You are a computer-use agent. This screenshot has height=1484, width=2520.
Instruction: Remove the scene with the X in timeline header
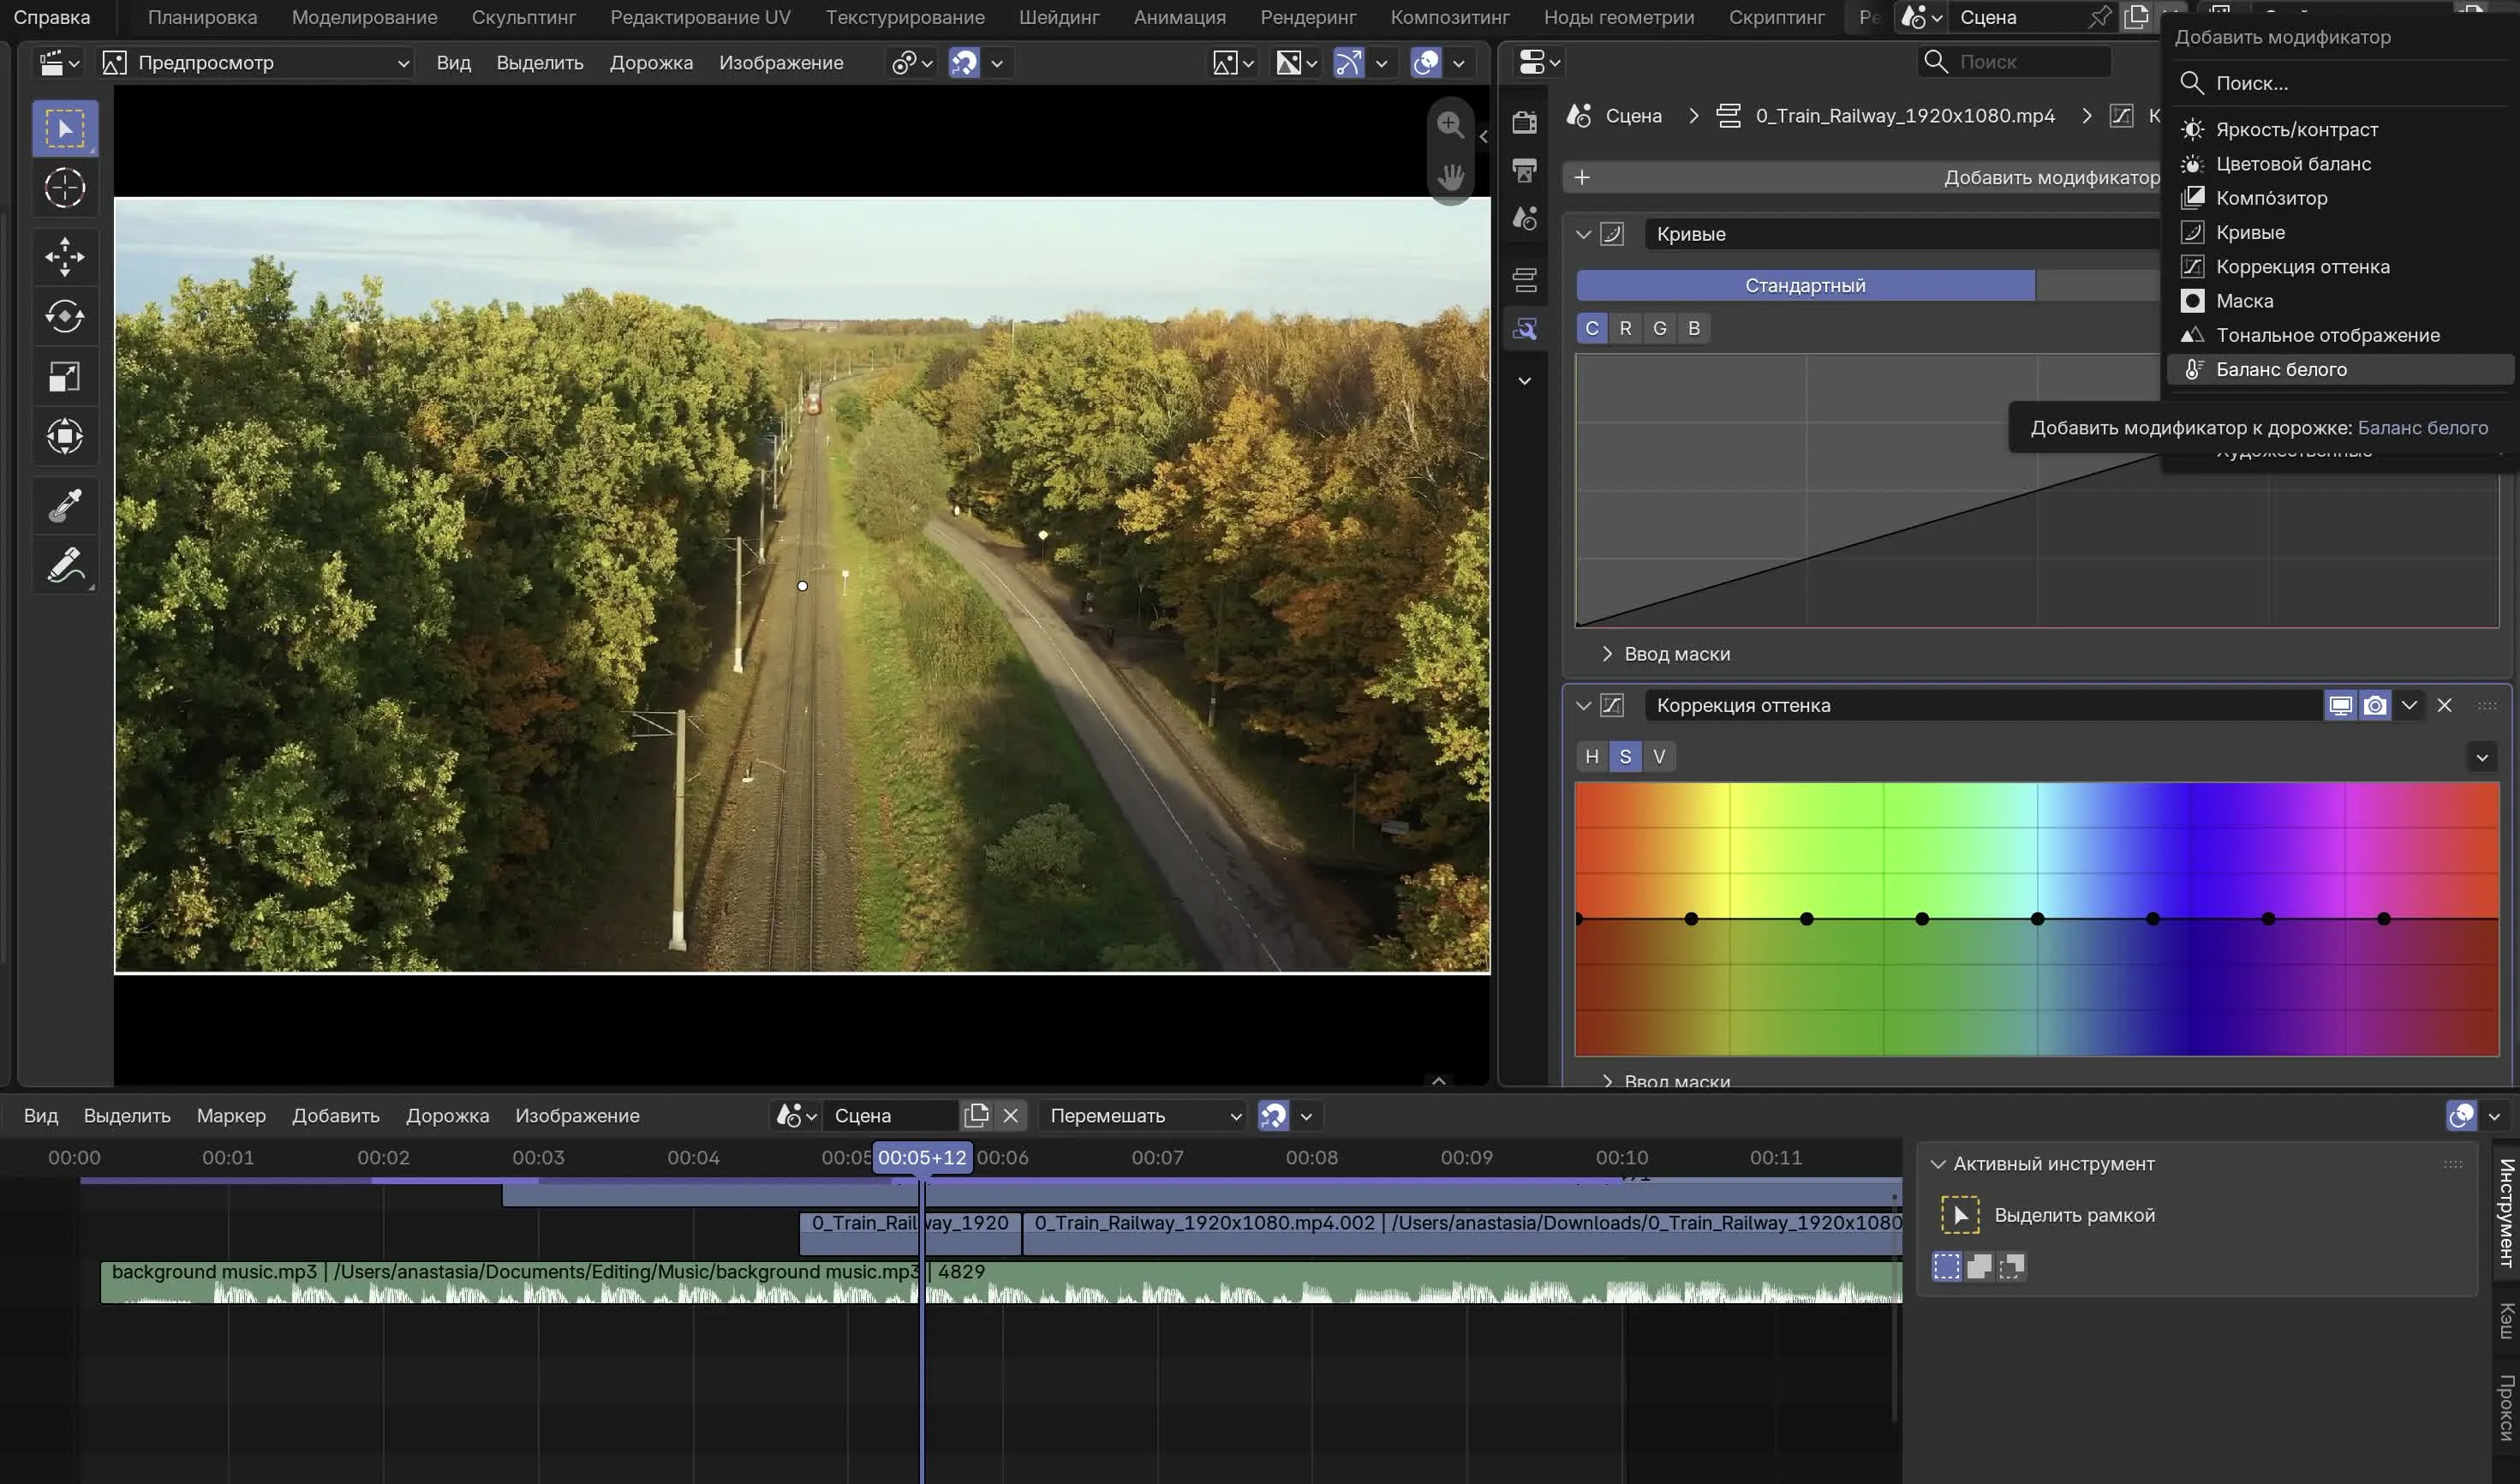(x=1011, y=1115)
